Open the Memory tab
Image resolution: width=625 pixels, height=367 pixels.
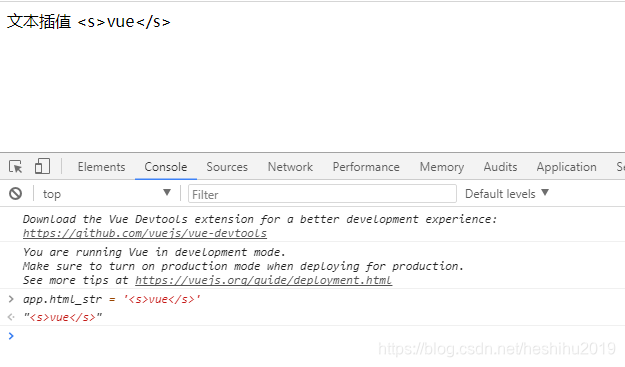coord(442,167)
